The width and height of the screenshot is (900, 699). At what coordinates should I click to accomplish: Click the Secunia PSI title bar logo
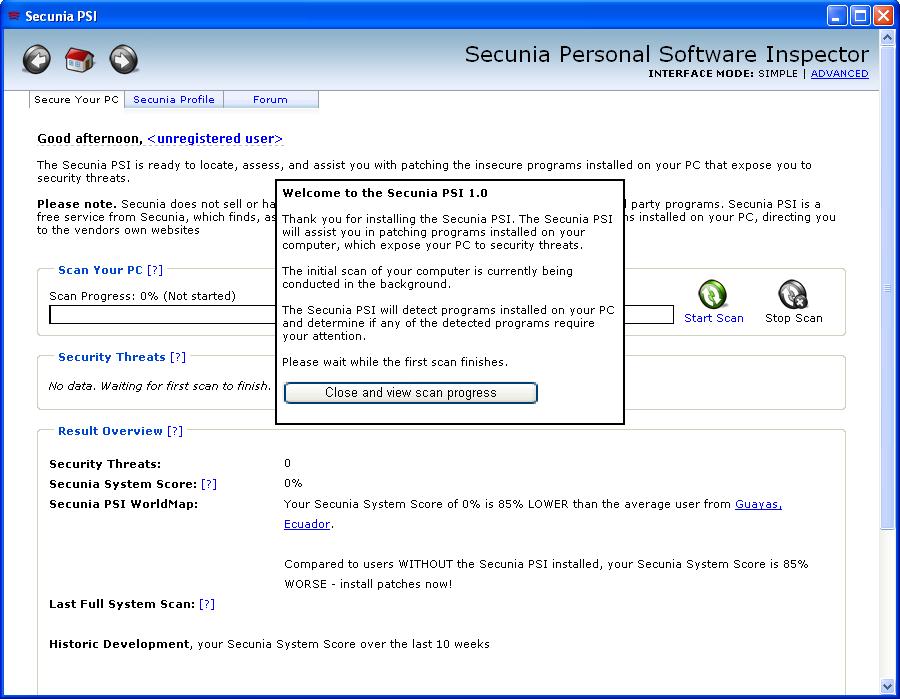(14, 15)
